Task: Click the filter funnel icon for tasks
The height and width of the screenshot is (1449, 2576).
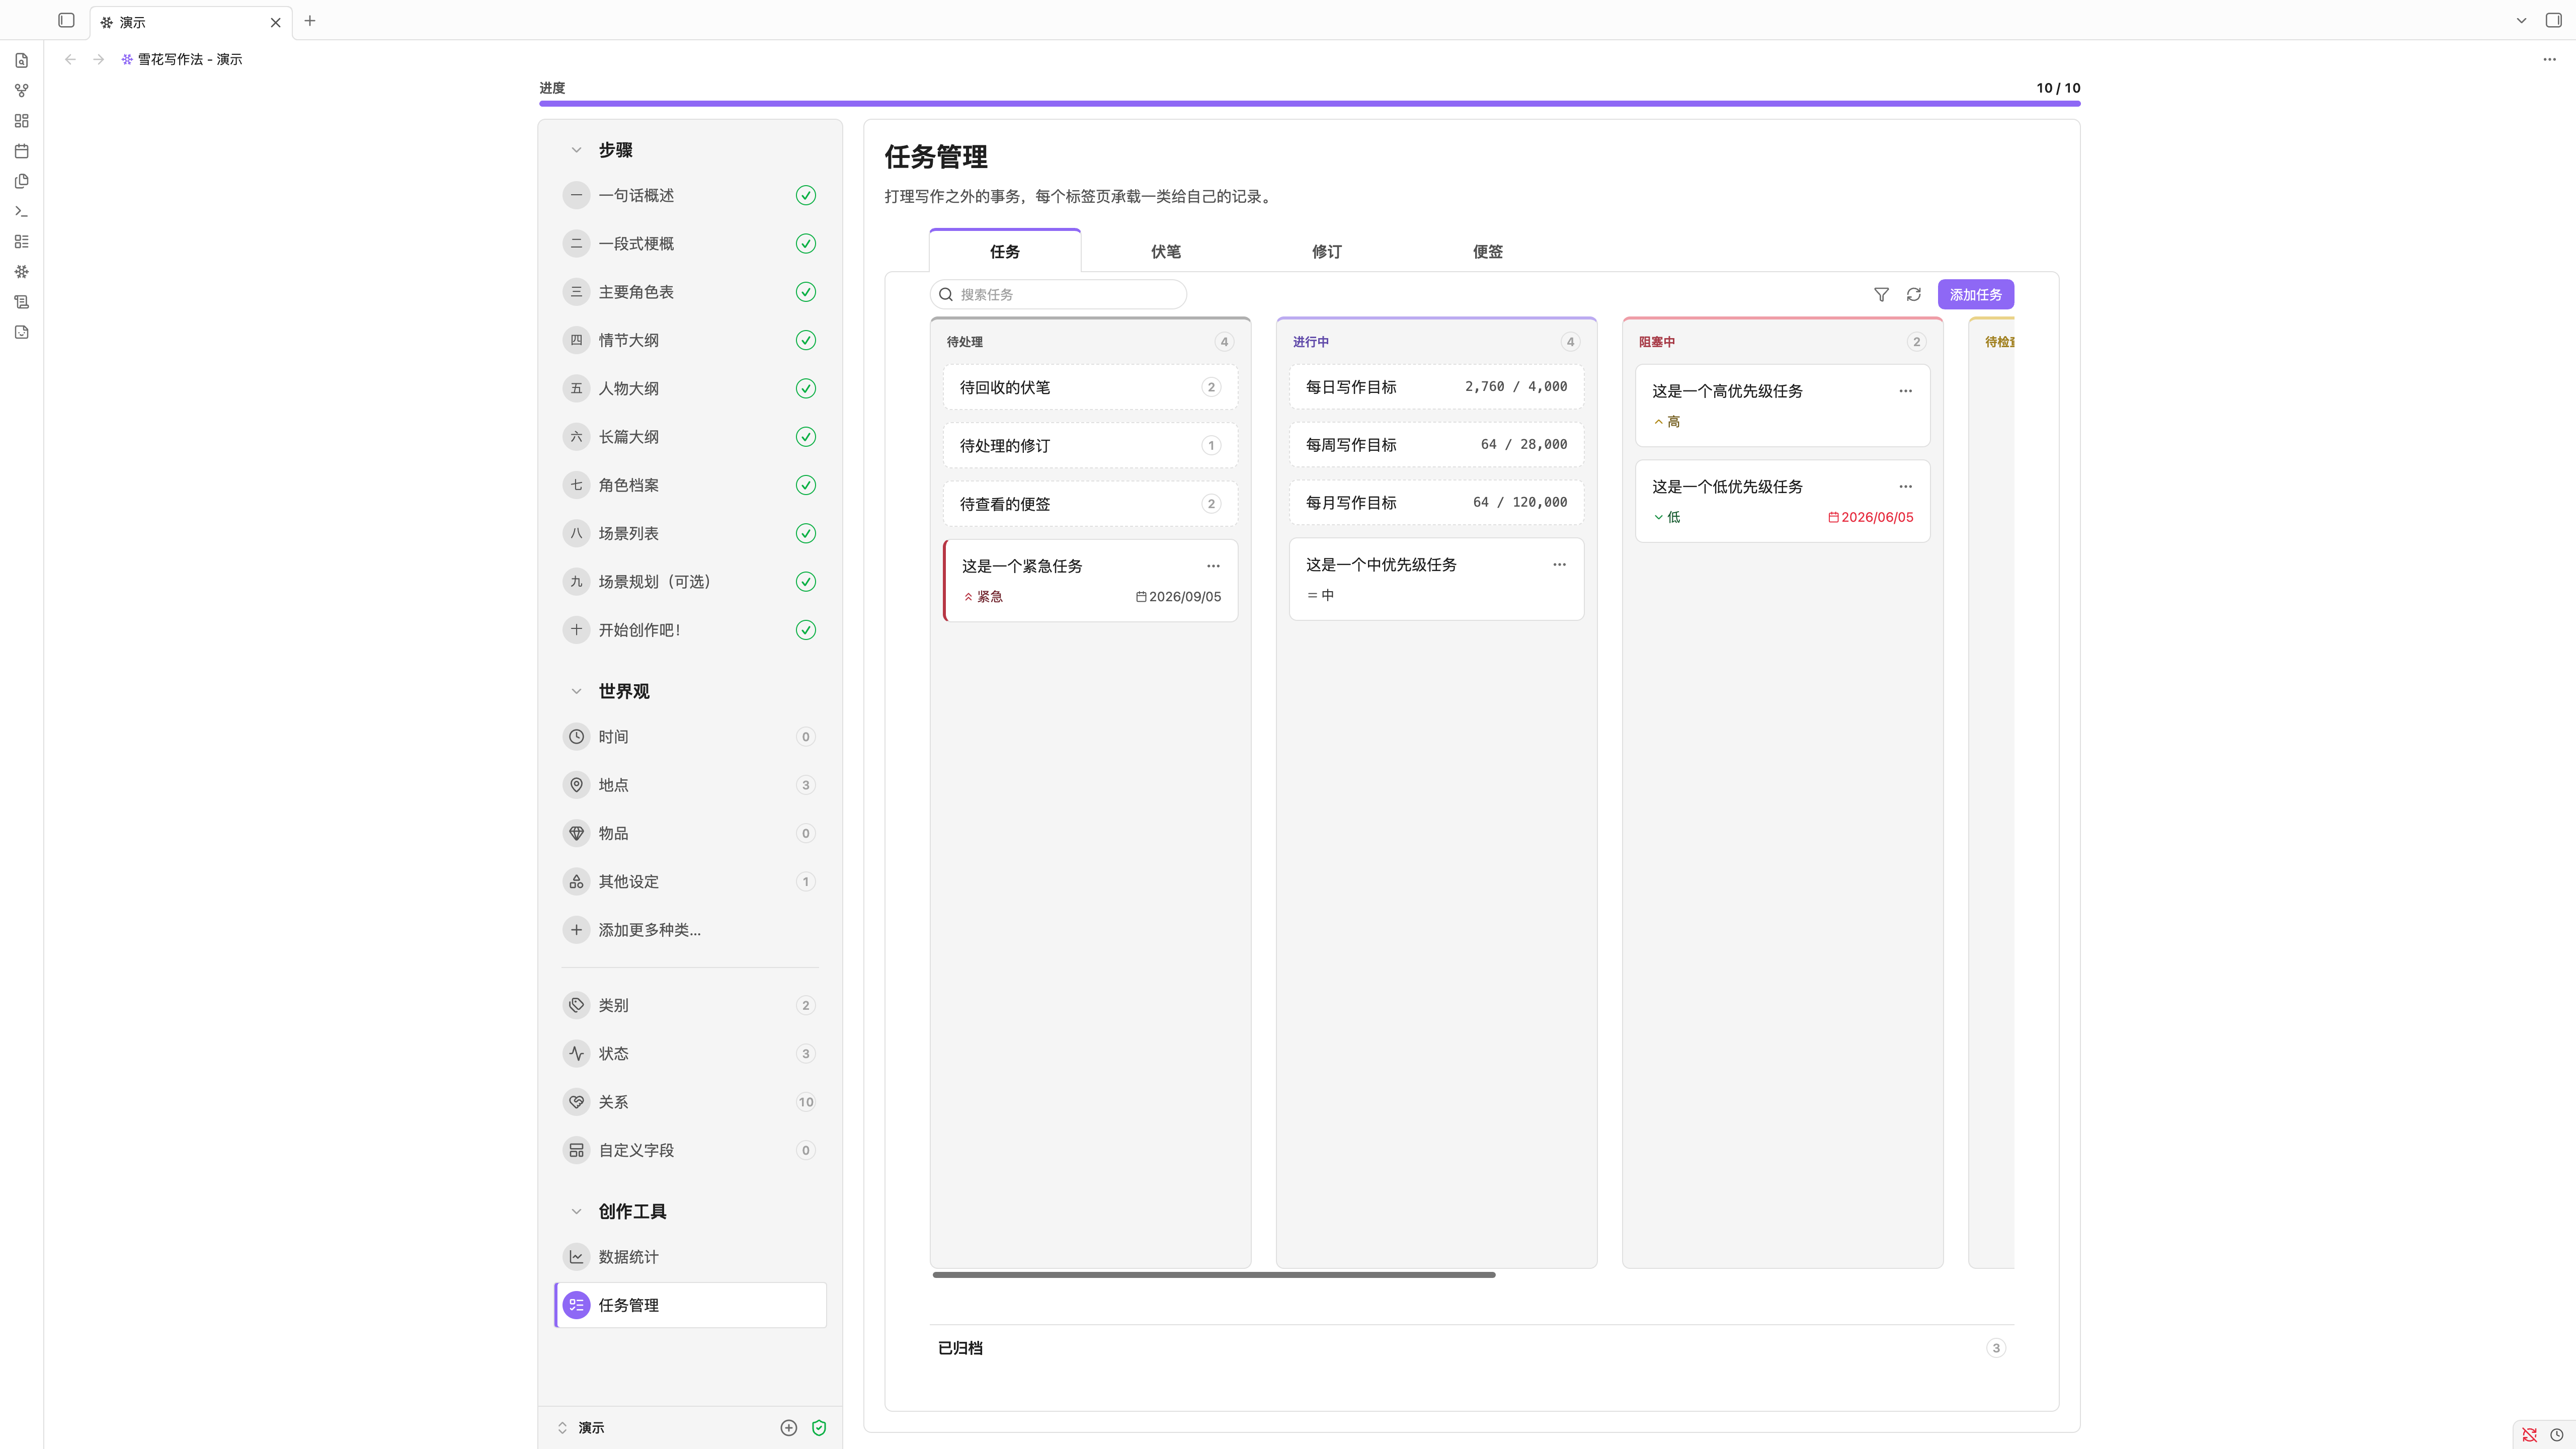Action: 1881,294
